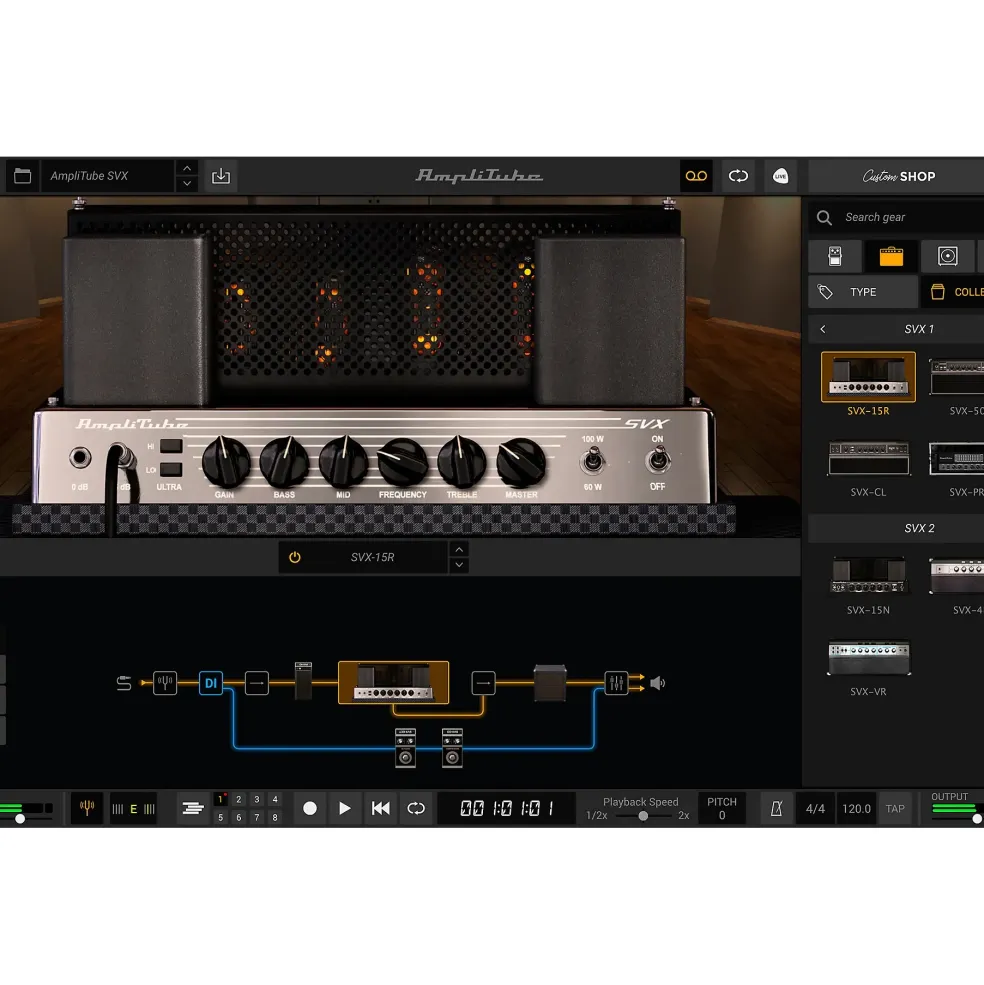
Task: Switch to the TYPE filter tab
Action: [863, 292]
